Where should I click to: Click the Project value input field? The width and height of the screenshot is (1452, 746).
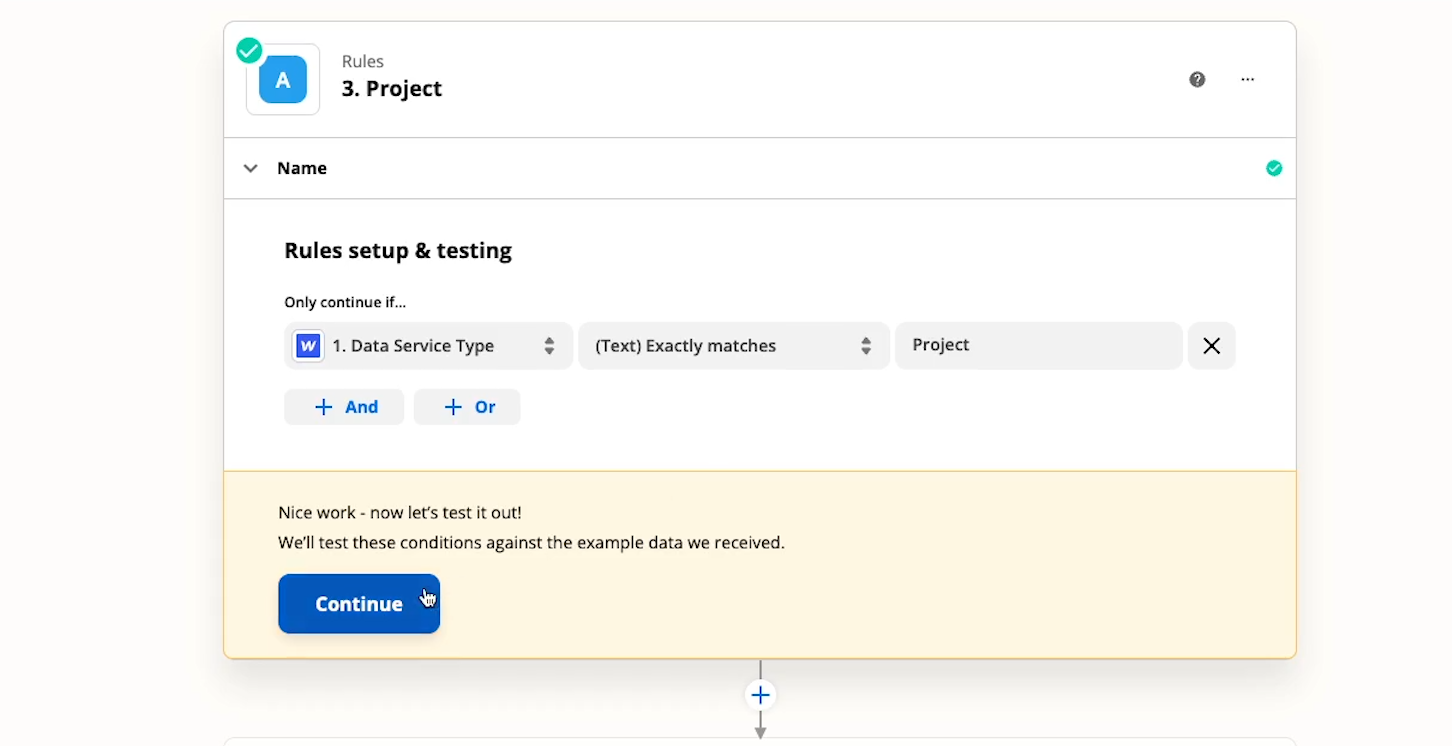pos(1038,345)
